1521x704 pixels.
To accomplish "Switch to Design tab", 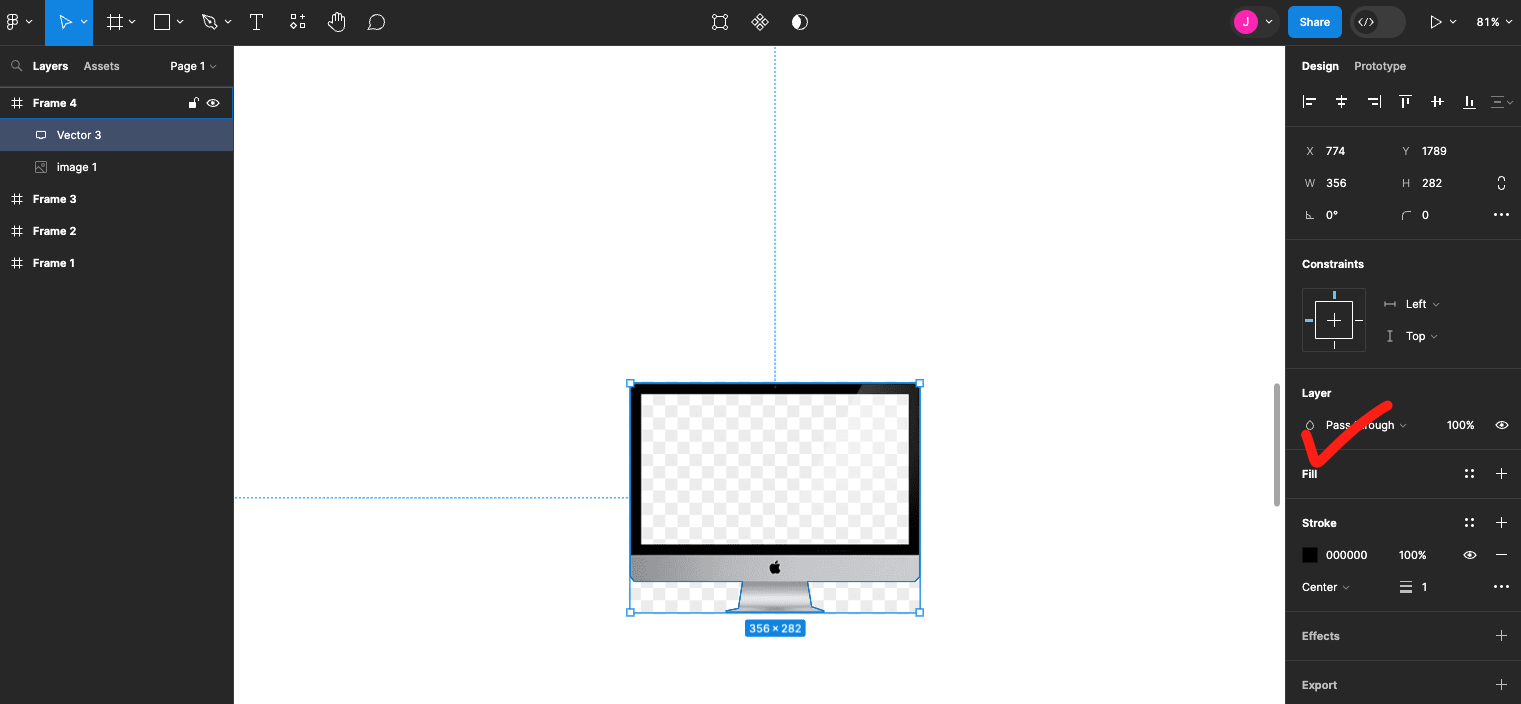I will [1320, 66].
